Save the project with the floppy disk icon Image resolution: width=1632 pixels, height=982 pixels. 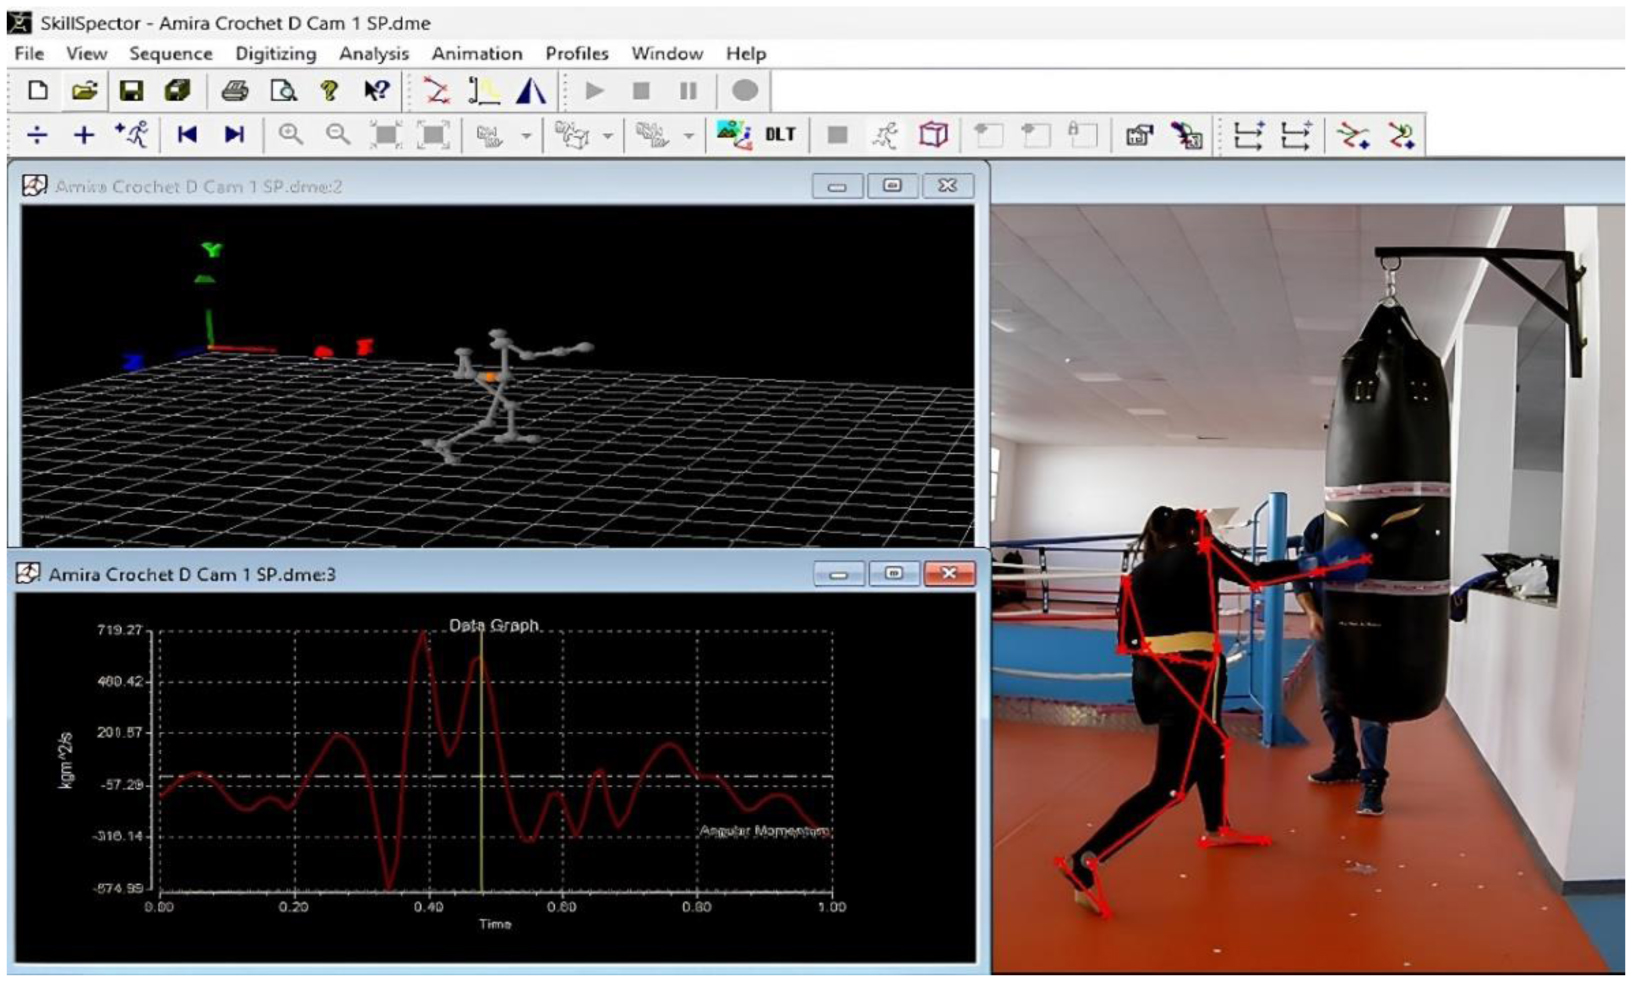(131, 91)
